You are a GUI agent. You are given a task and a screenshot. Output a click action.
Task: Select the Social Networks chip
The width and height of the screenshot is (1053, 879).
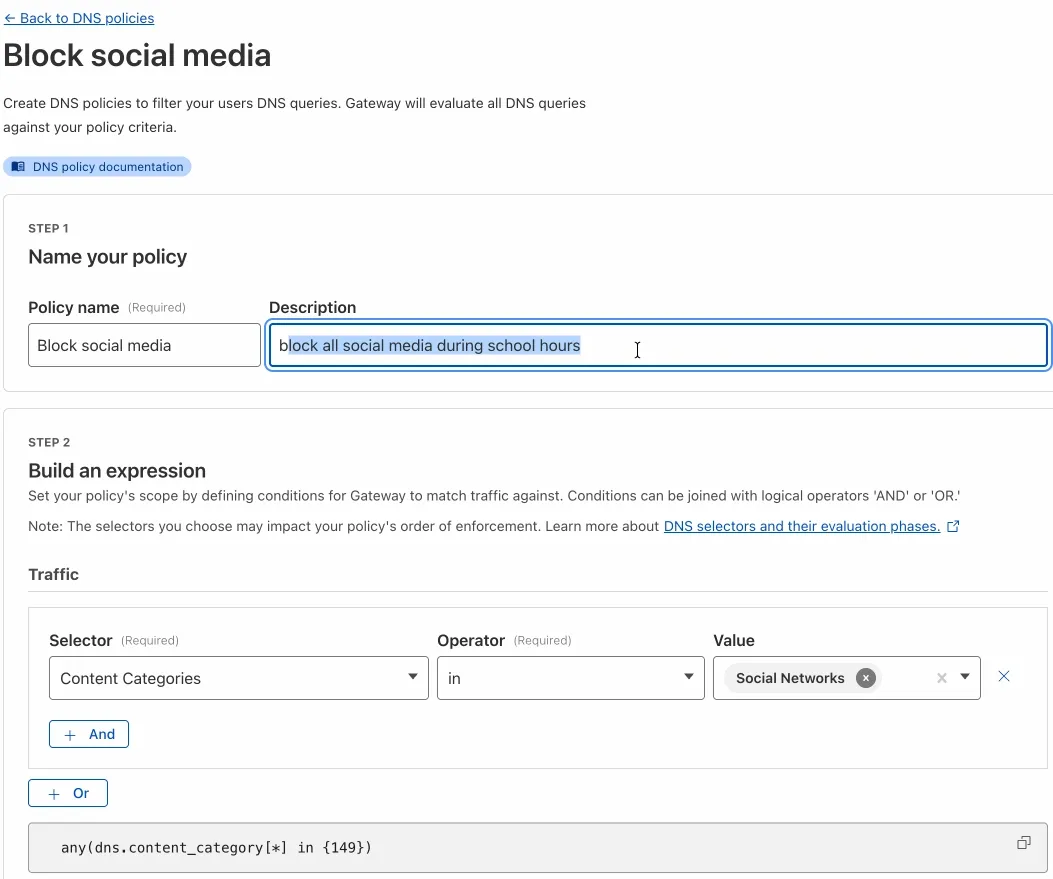pyautogui.click(x=790, y=678)
